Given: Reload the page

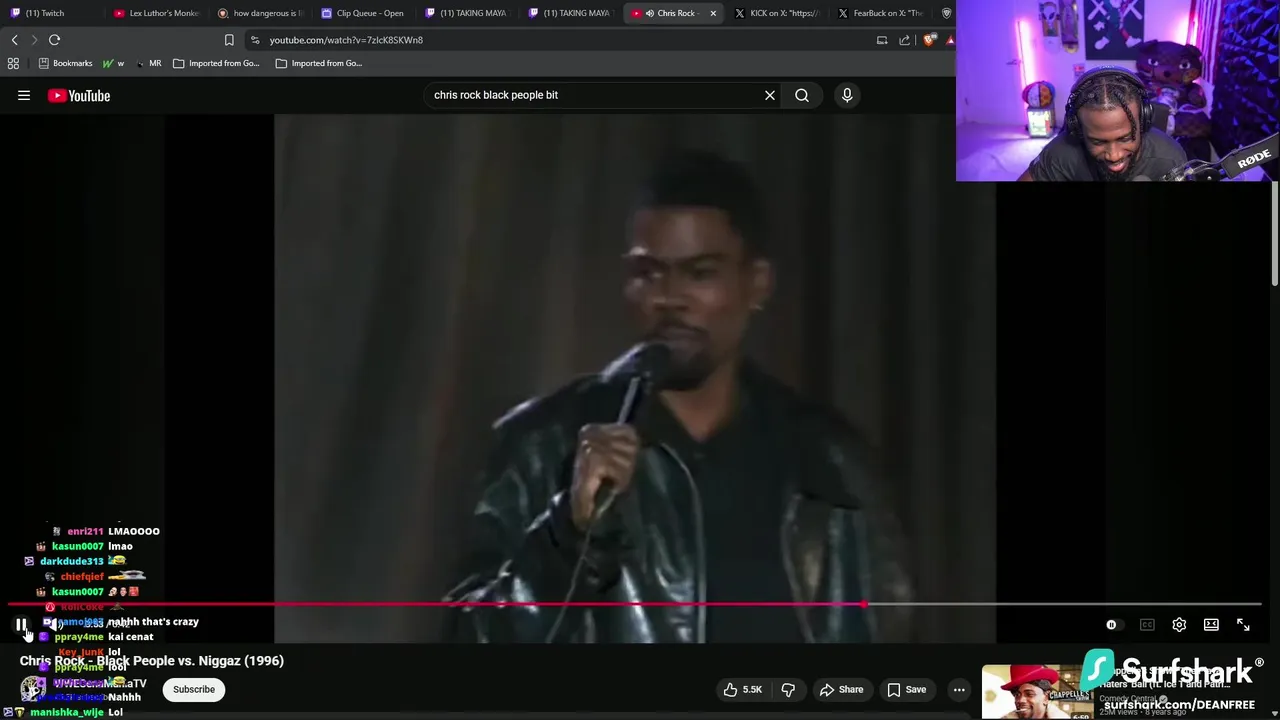Looking at the screenshot, I should click(54, 40).
